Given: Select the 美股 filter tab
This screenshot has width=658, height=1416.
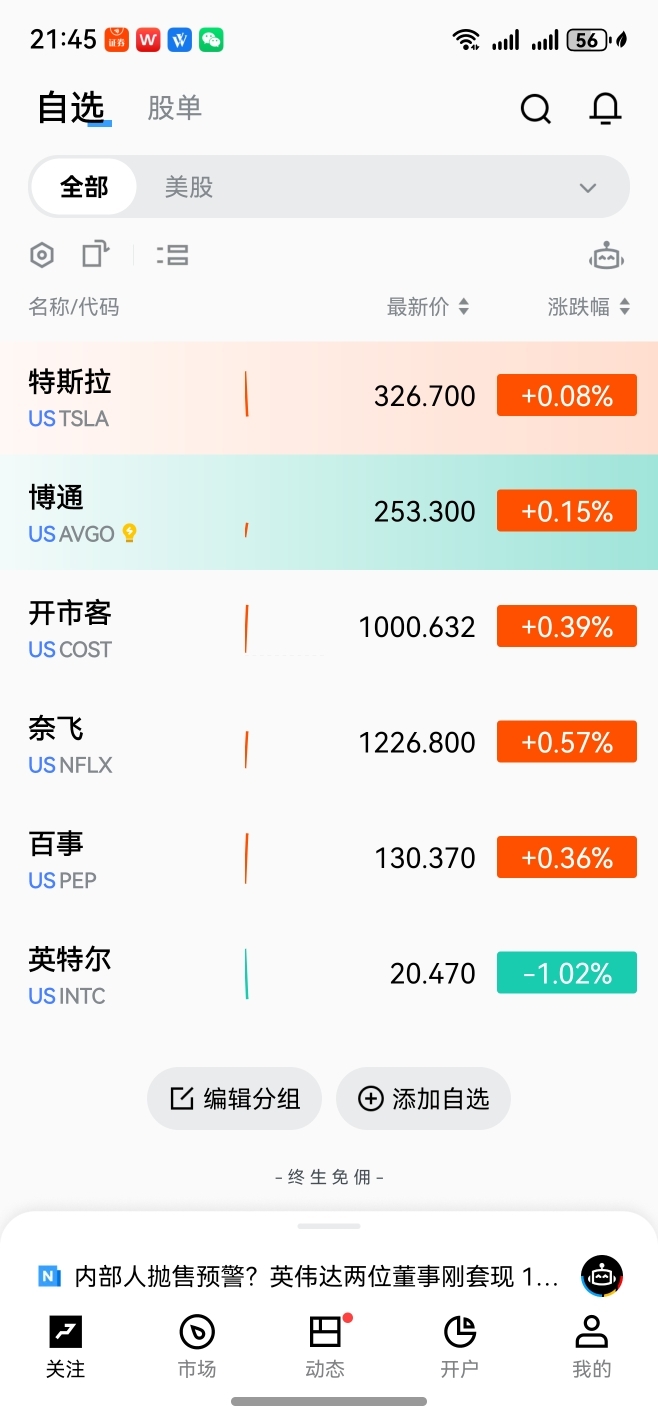Looking at the screenshot, I should 189,187.
